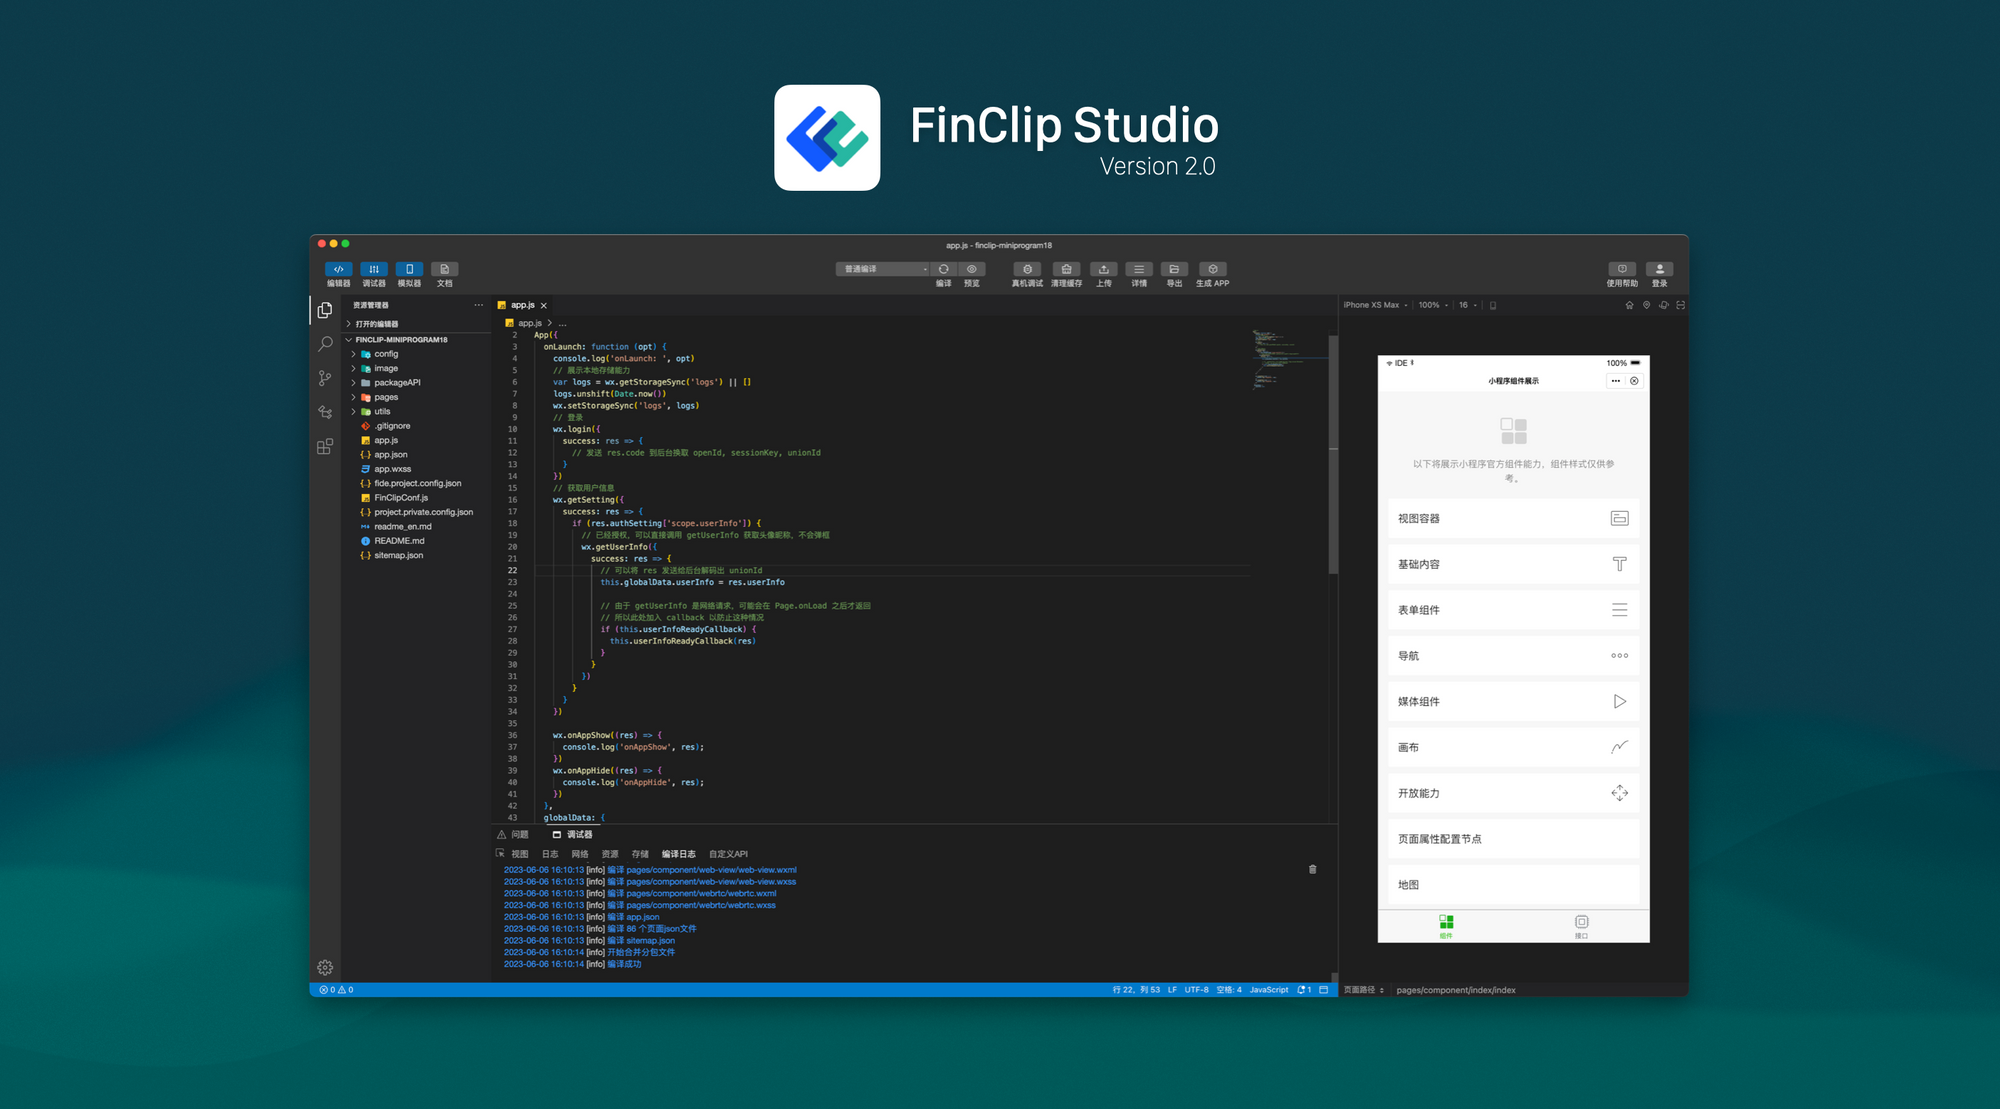This screenshot has height=1109, width=2000.
Task: Toggle the 模拟器 simulator panel button
Action: point(409,269)
